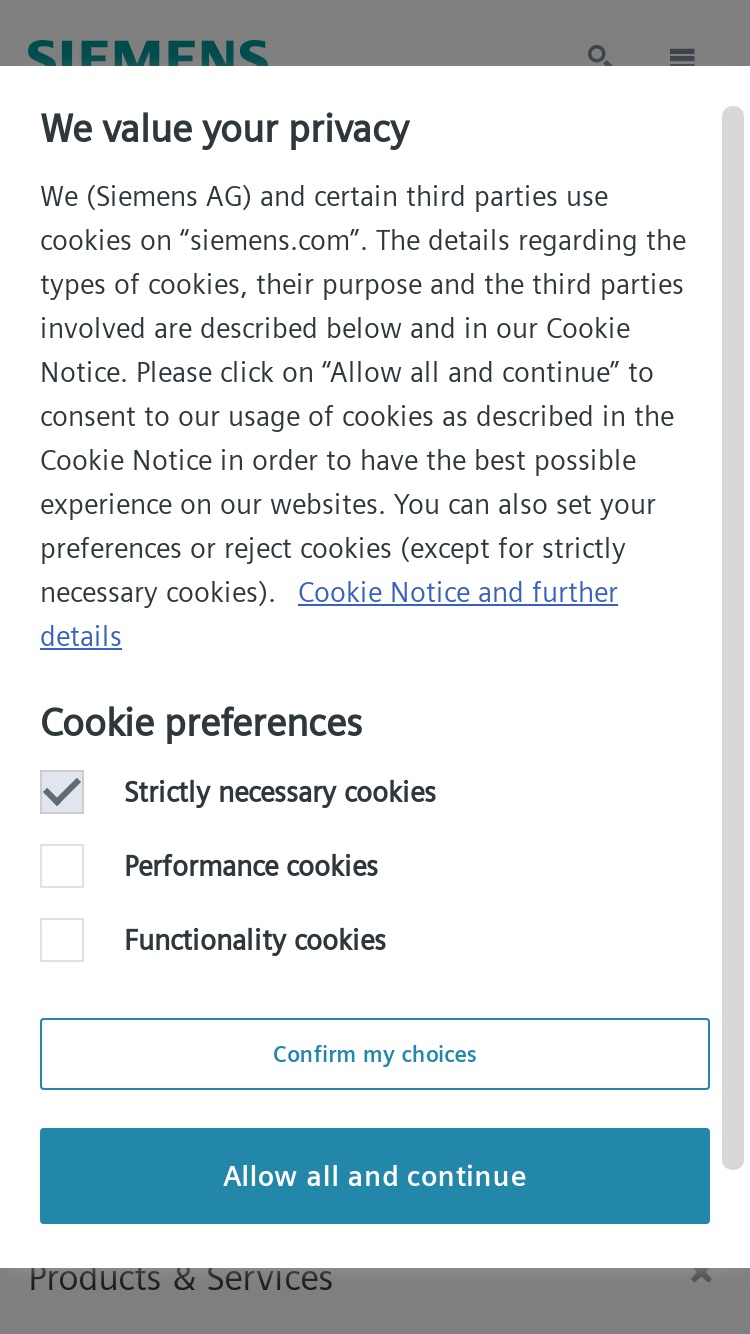The height and width of the screenshot is (1334, 750).
Task: Open the hamburger menu icon
Action: 682,57
